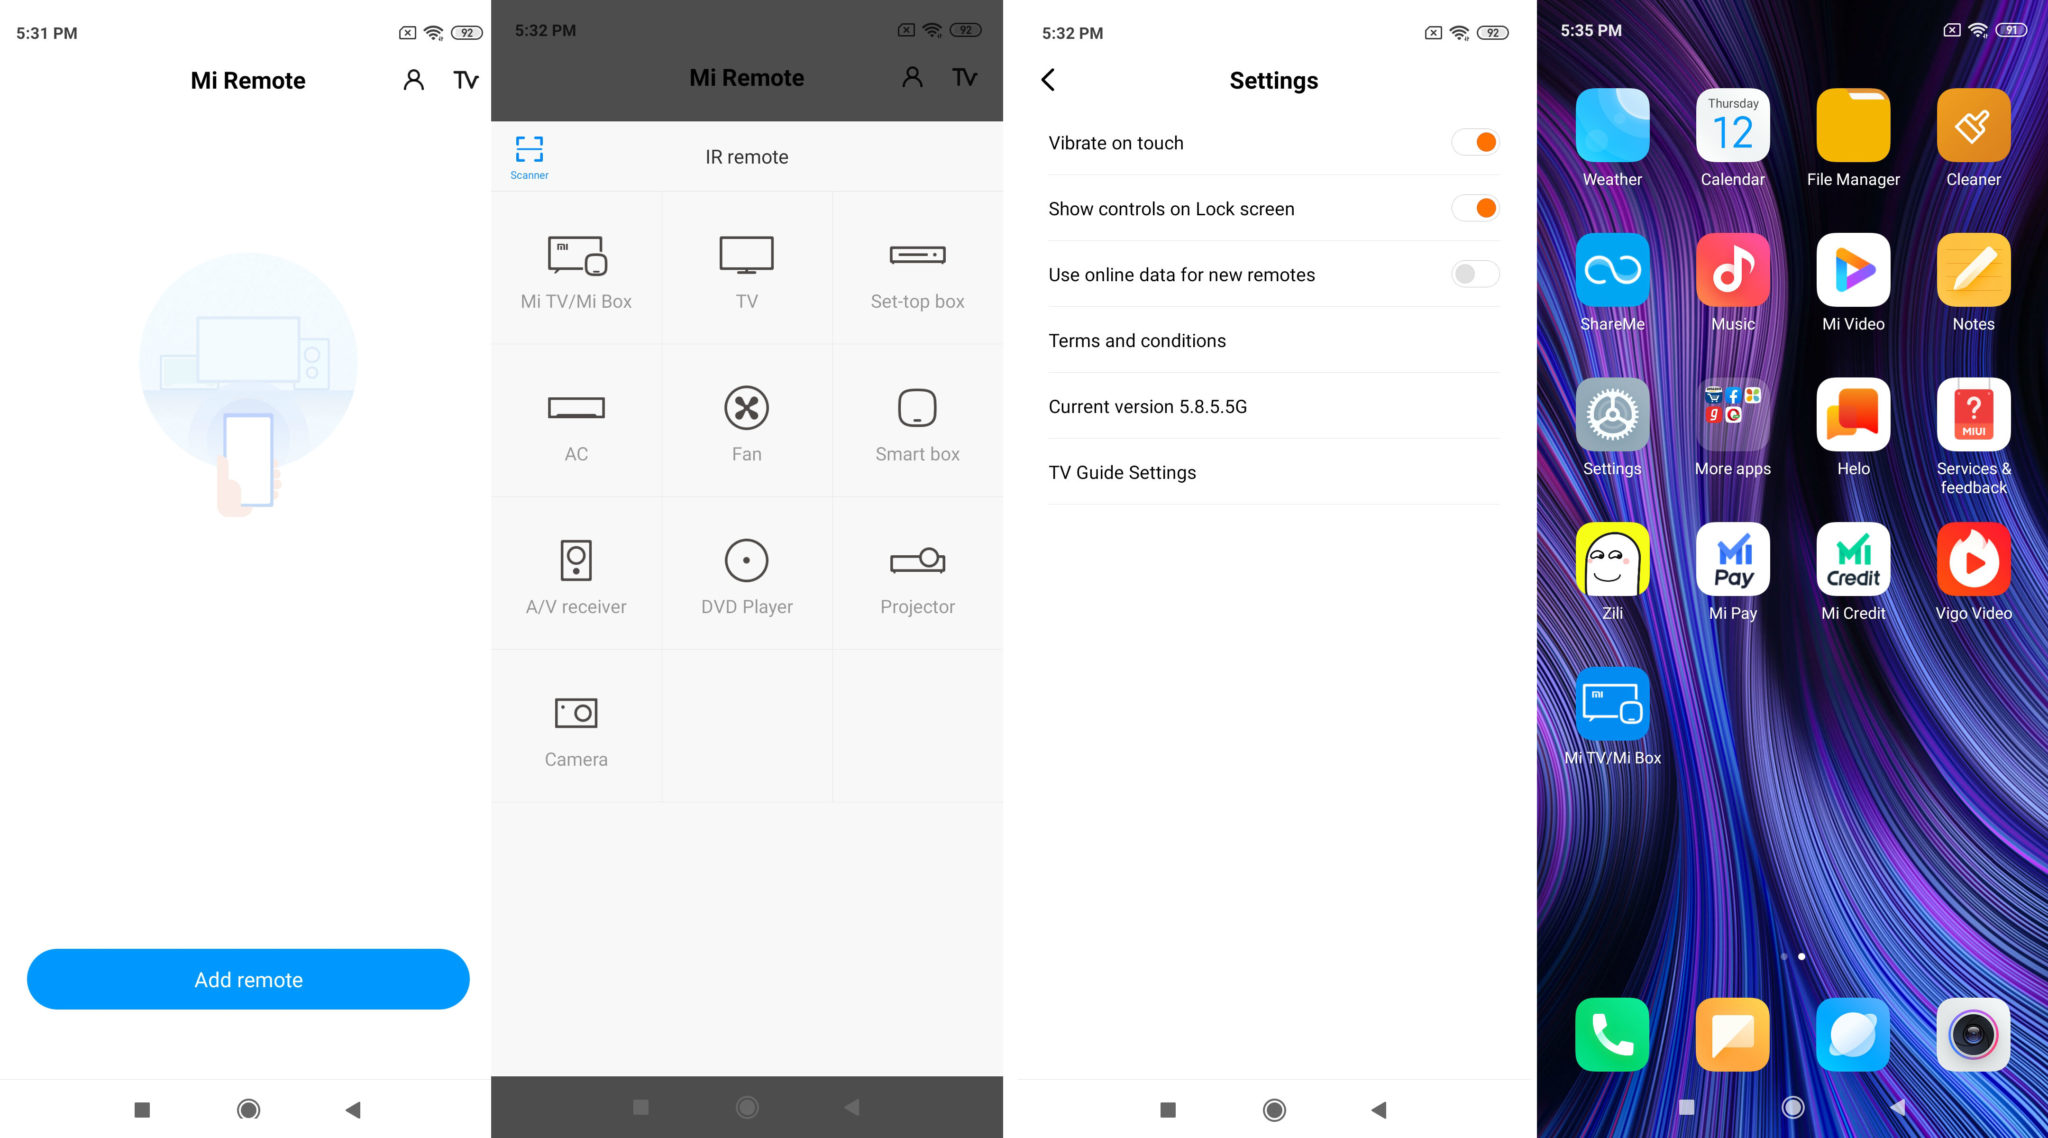The width and height of the screenshot is (2048, 1138).
Task: Open TV Guide Settings section
Action: click(x=1122, y=472)
